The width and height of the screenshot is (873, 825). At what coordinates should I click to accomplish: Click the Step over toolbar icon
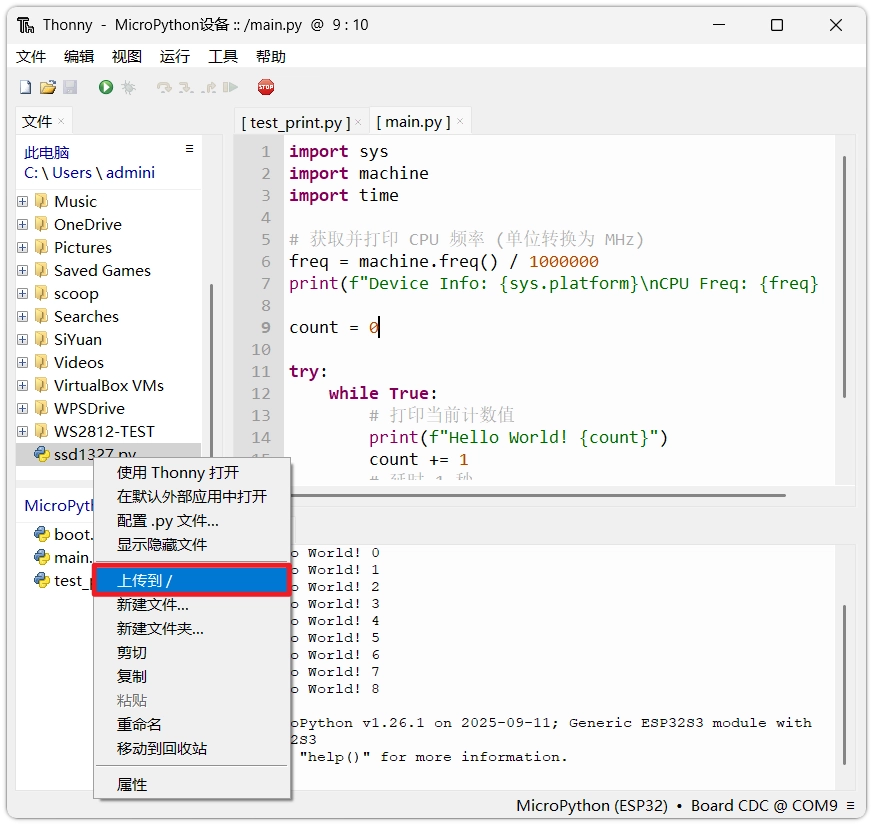[x=164, y=88]
